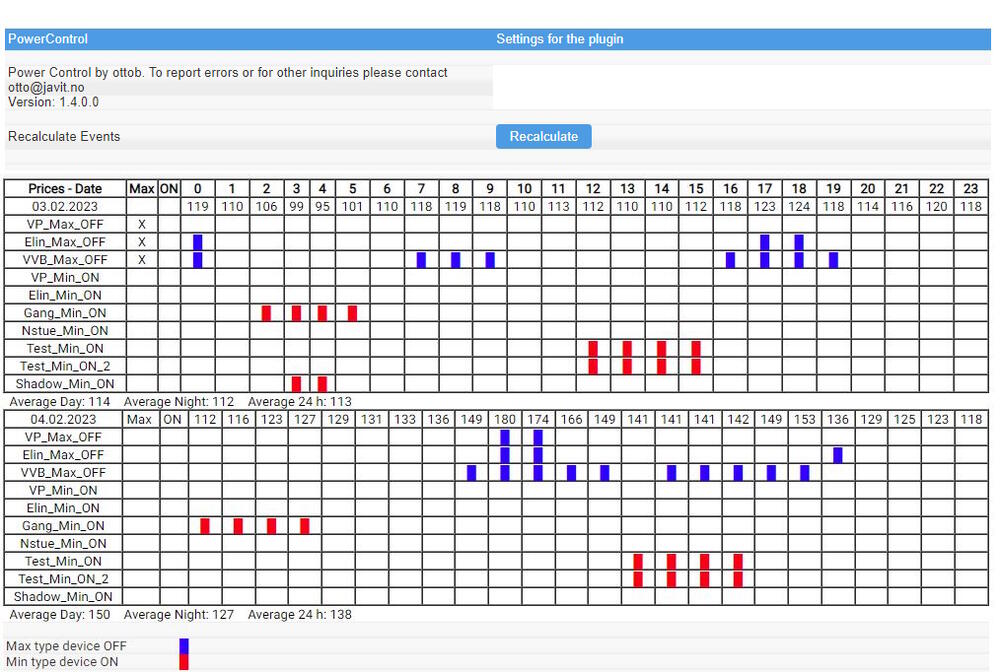Click the PowerControl header title

[47, 39]
